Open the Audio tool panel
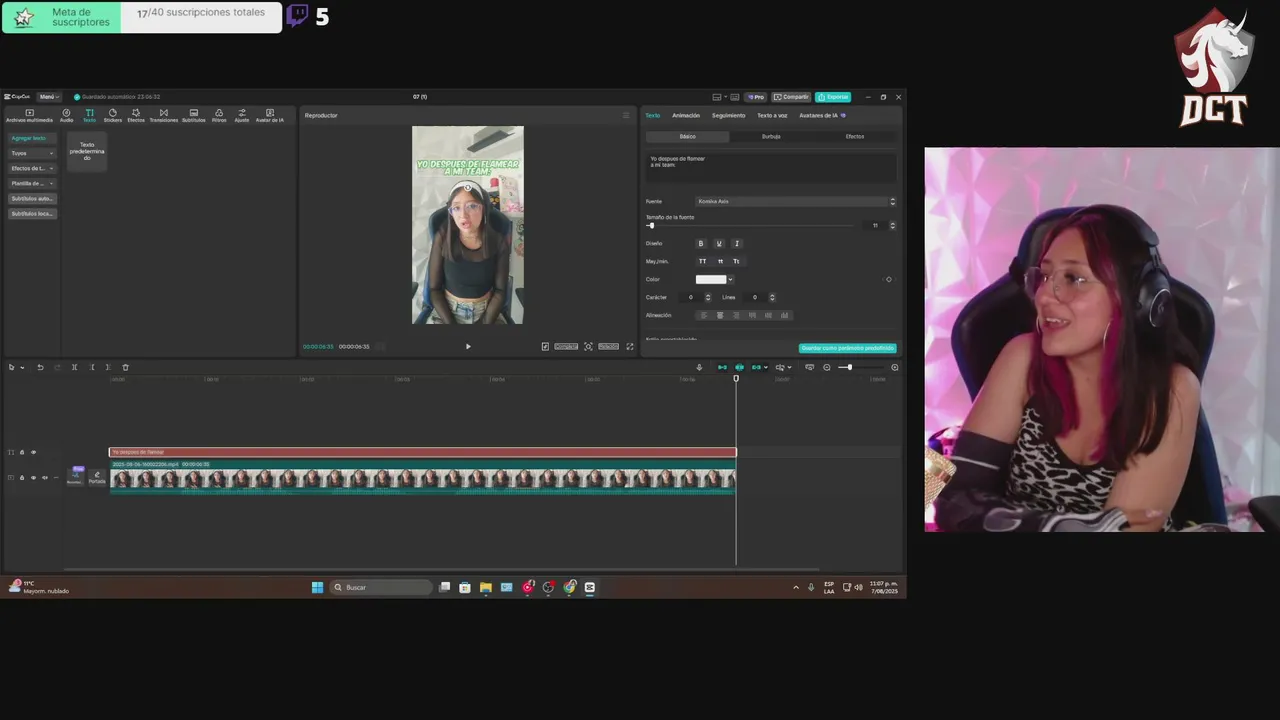1280x720 pixels. pyautogui.click(x=66, y=115)
